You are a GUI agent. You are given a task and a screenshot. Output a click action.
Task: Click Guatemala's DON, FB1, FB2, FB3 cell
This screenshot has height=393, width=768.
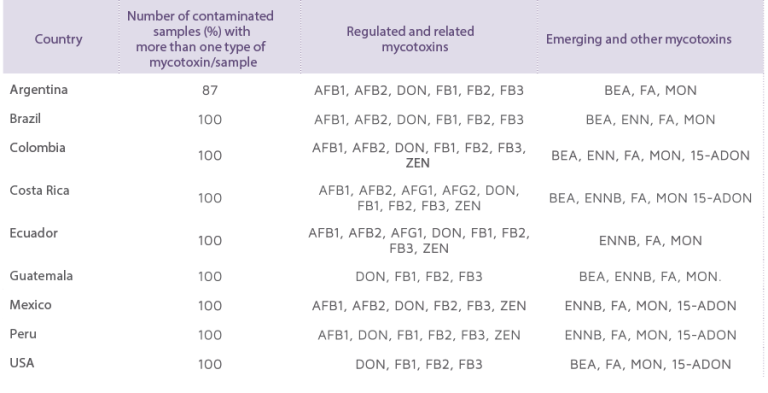click(419, 277)
